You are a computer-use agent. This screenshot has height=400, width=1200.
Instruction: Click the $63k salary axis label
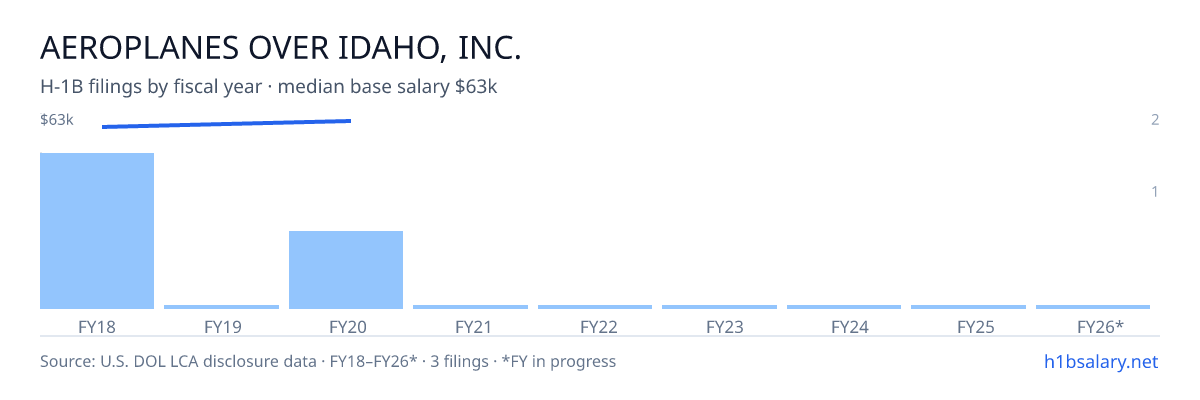pos(57,120)
